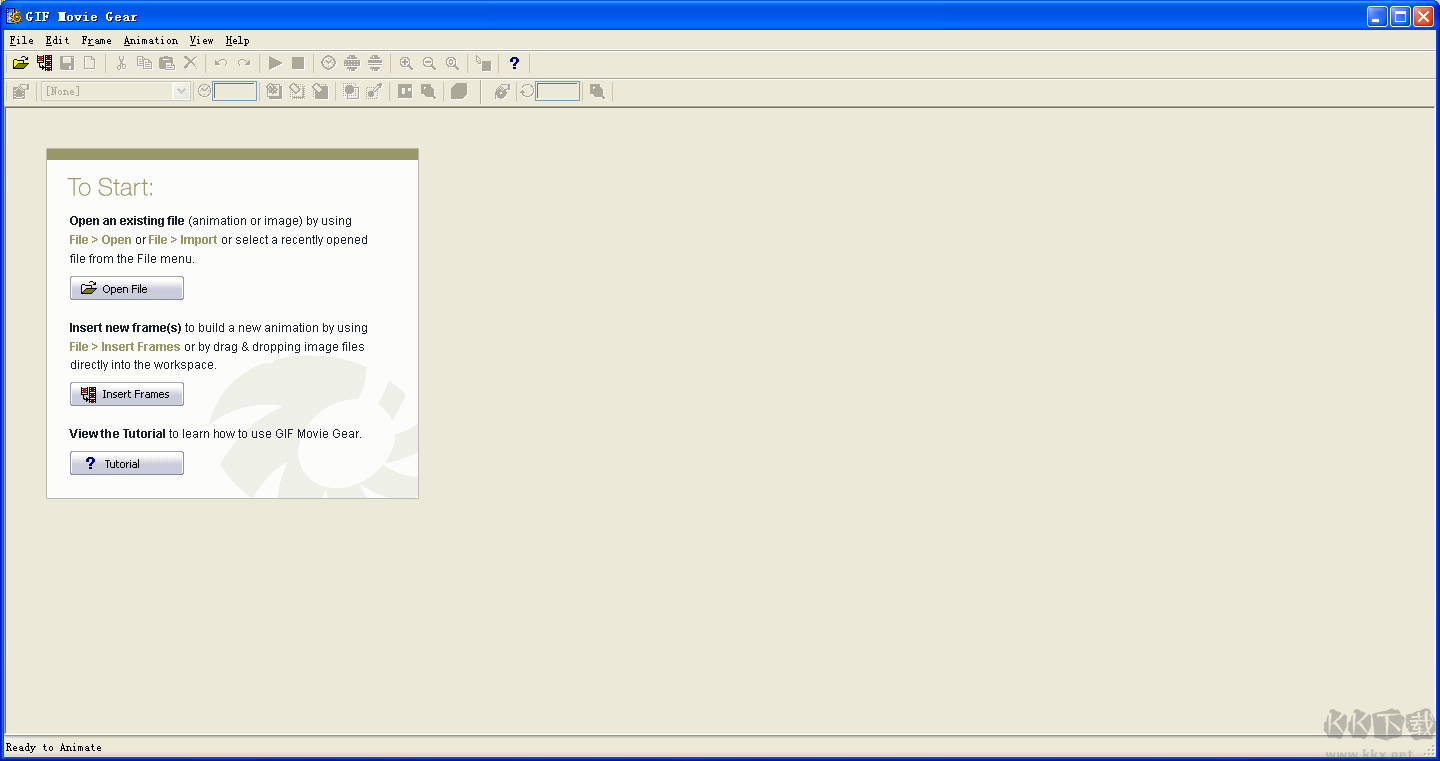Click the Redo arrow icon
Viewport: 1440px width, 761px height.
[x=244, y=63]
